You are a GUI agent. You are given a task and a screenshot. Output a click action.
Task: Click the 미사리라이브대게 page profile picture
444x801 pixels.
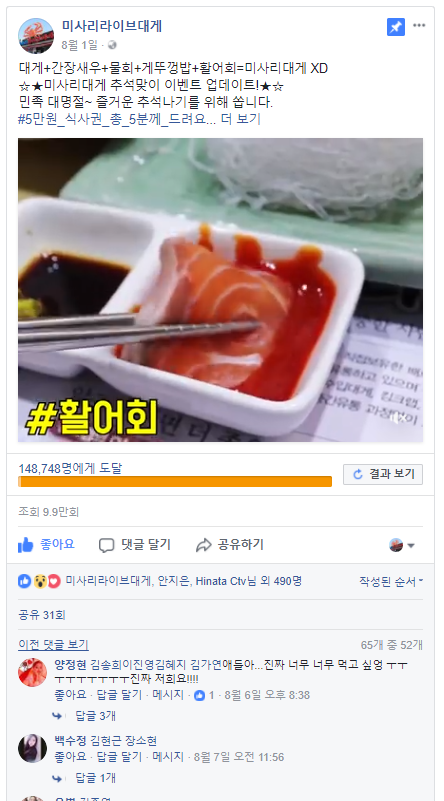pyautogui.click(x=35, y=36)
